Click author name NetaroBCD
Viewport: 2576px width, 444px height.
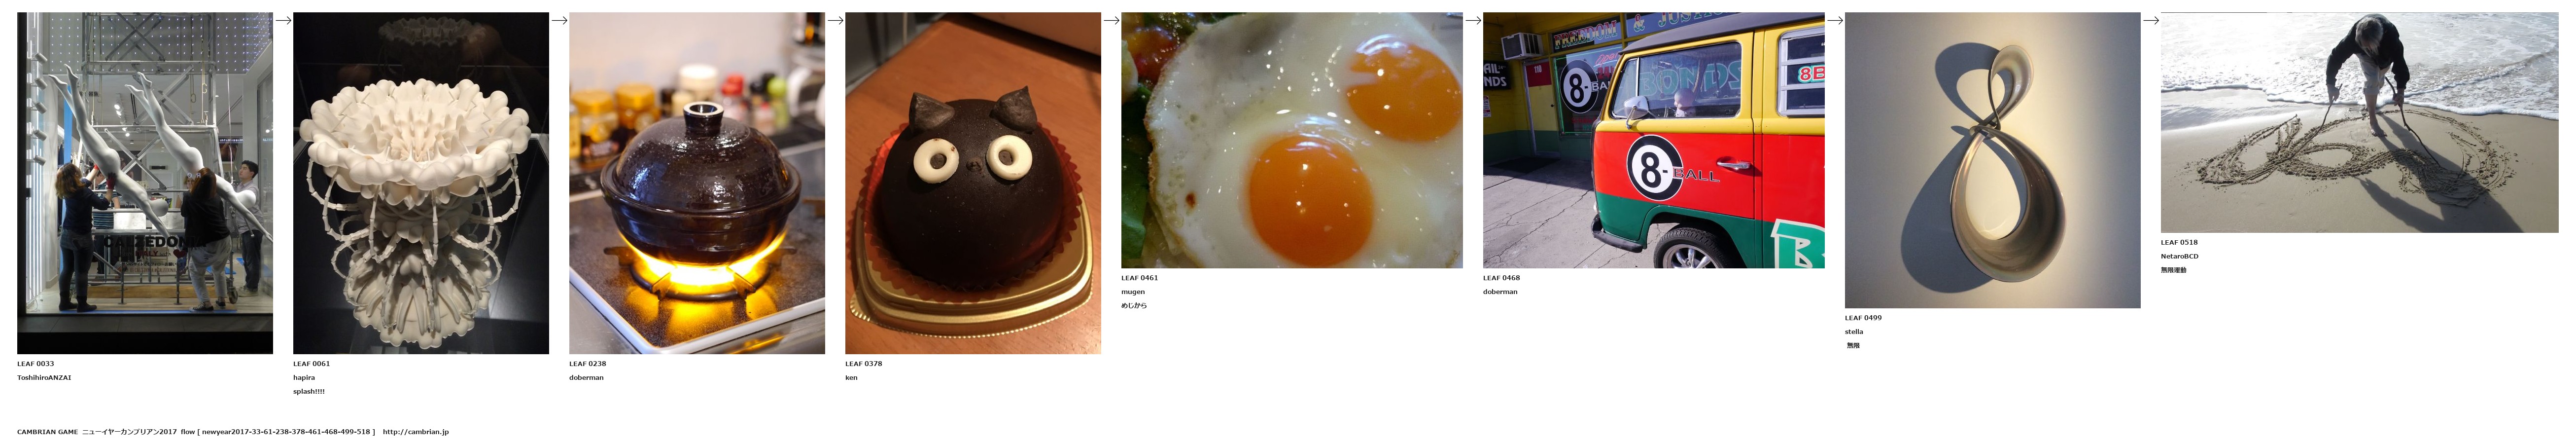[x=2180, y=256]
